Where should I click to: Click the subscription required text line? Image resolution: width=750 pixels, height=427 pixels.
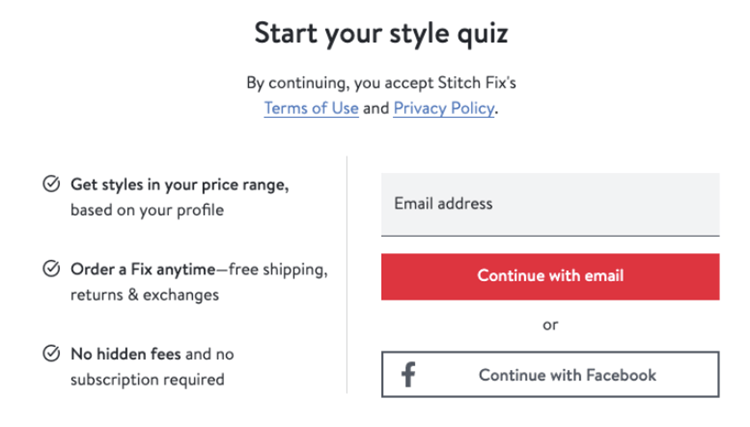point(147,380)
